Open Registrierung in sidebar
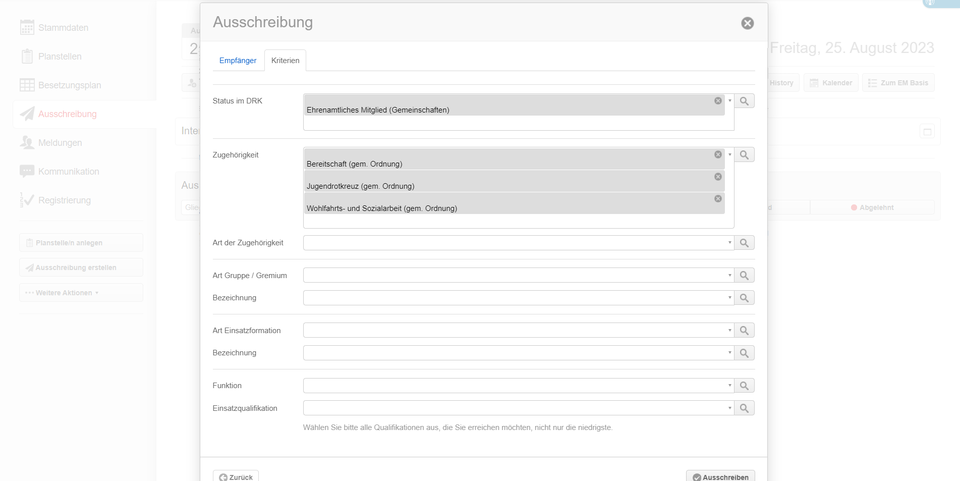Screen dimensions: 960x481 [x=64, y=200]
